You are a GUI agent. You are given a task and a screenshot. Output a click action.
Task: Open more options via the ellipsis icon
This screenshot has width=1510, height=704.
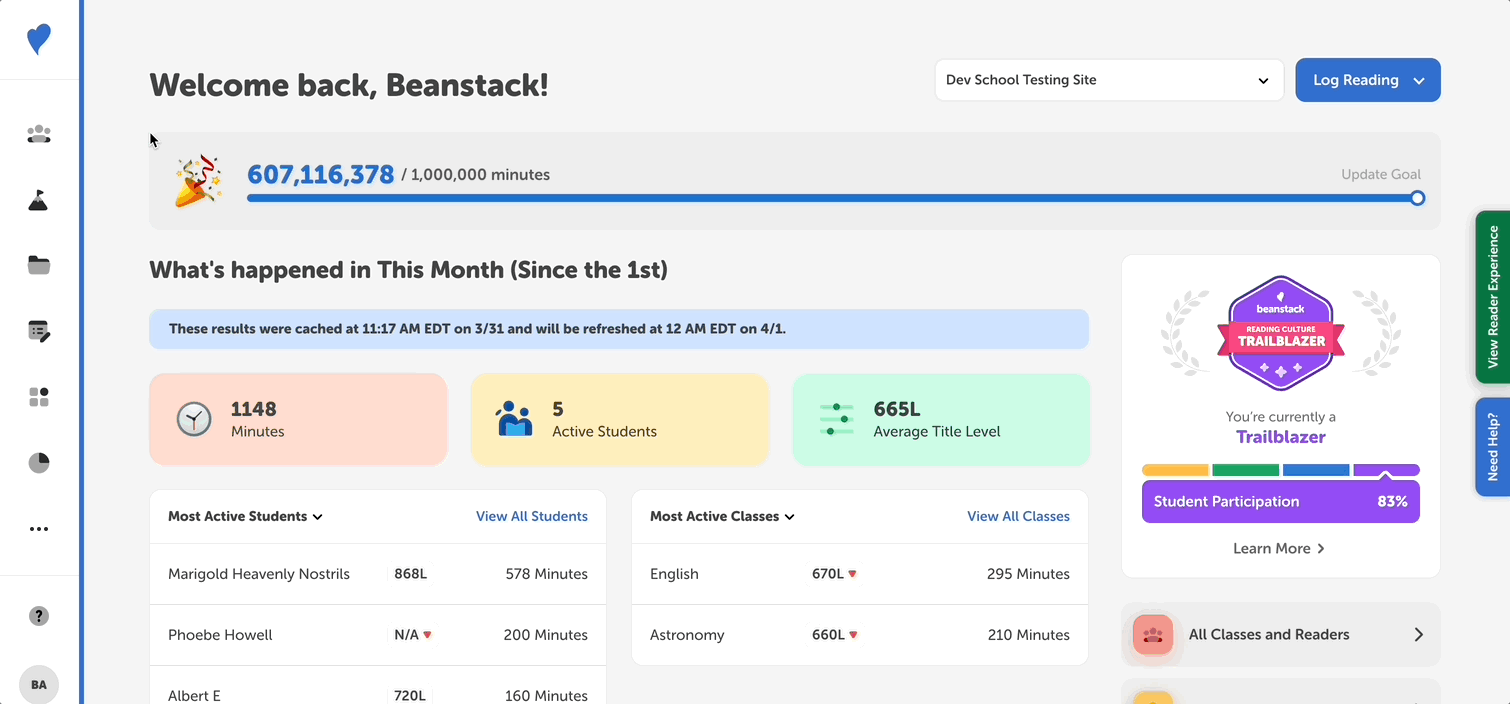coord(39,528)
